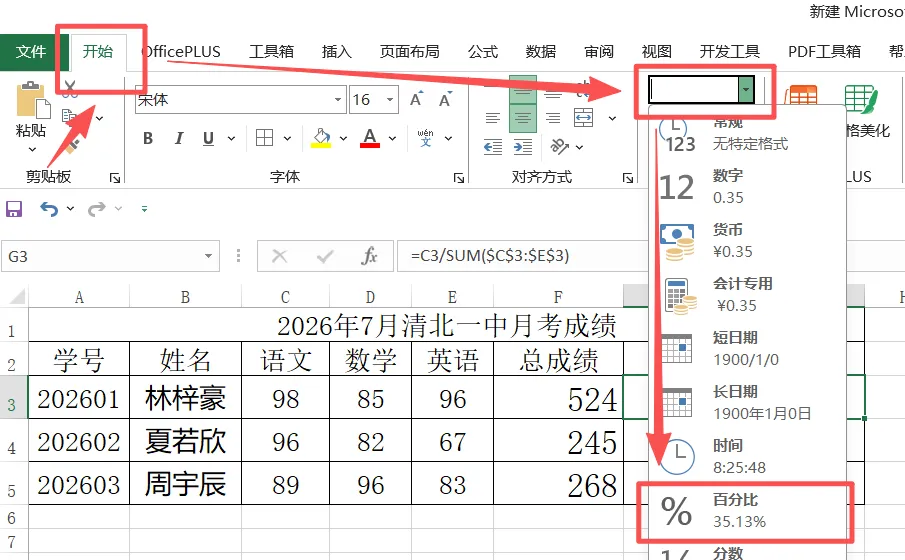
Task: Choose 时间 number format
Action: pyautogui.click(x=747, y=456)
